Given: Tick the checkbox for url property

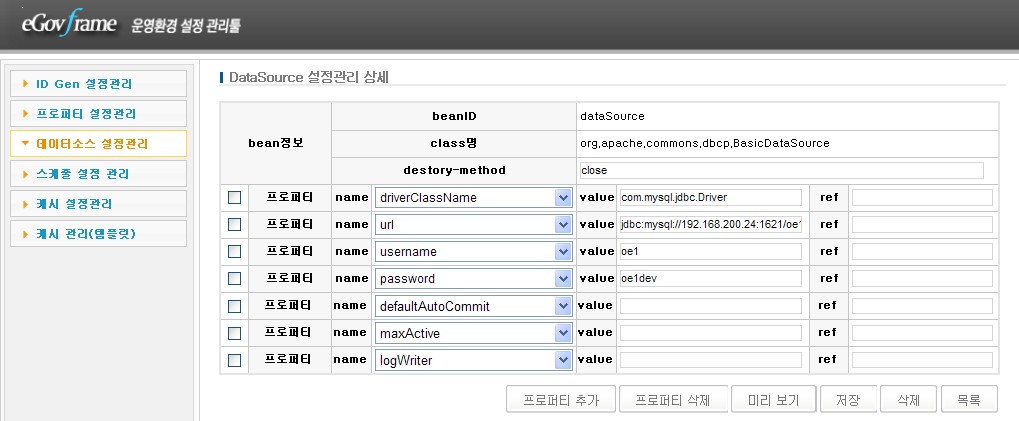Looking at the screenshot, I should click(x=235, y=225).
